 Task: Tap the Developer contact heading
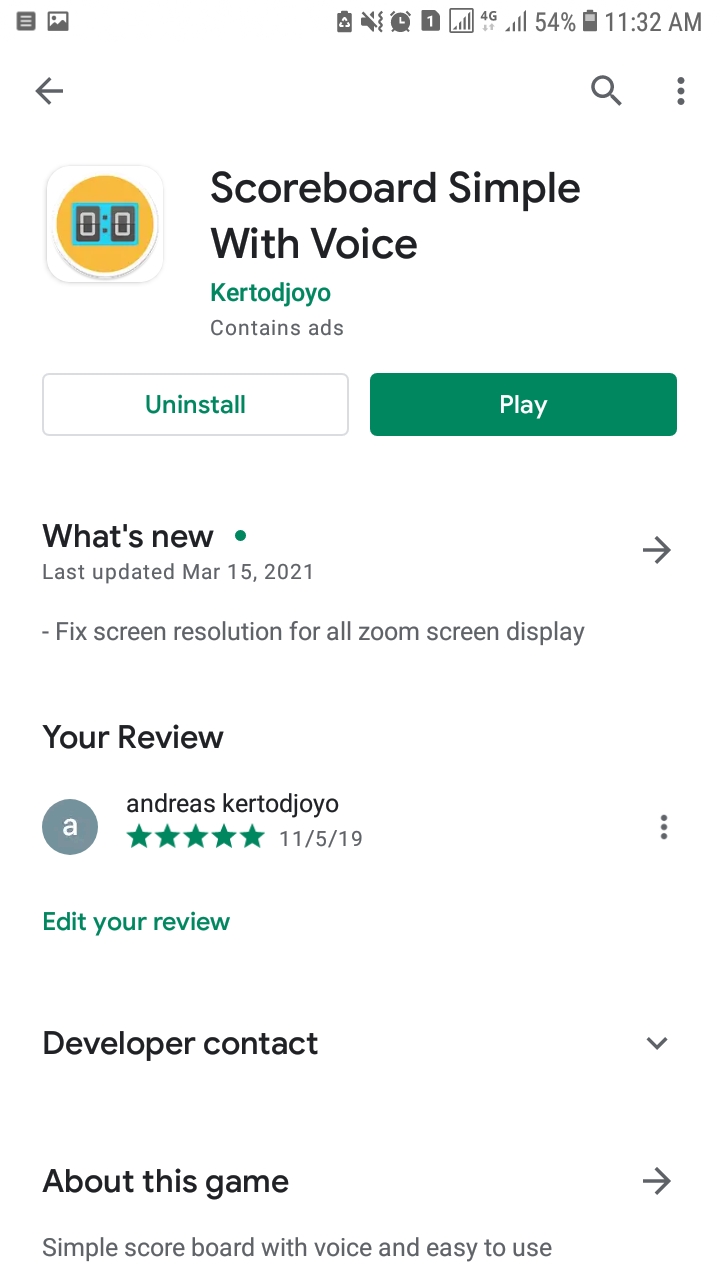(180, 1043)
